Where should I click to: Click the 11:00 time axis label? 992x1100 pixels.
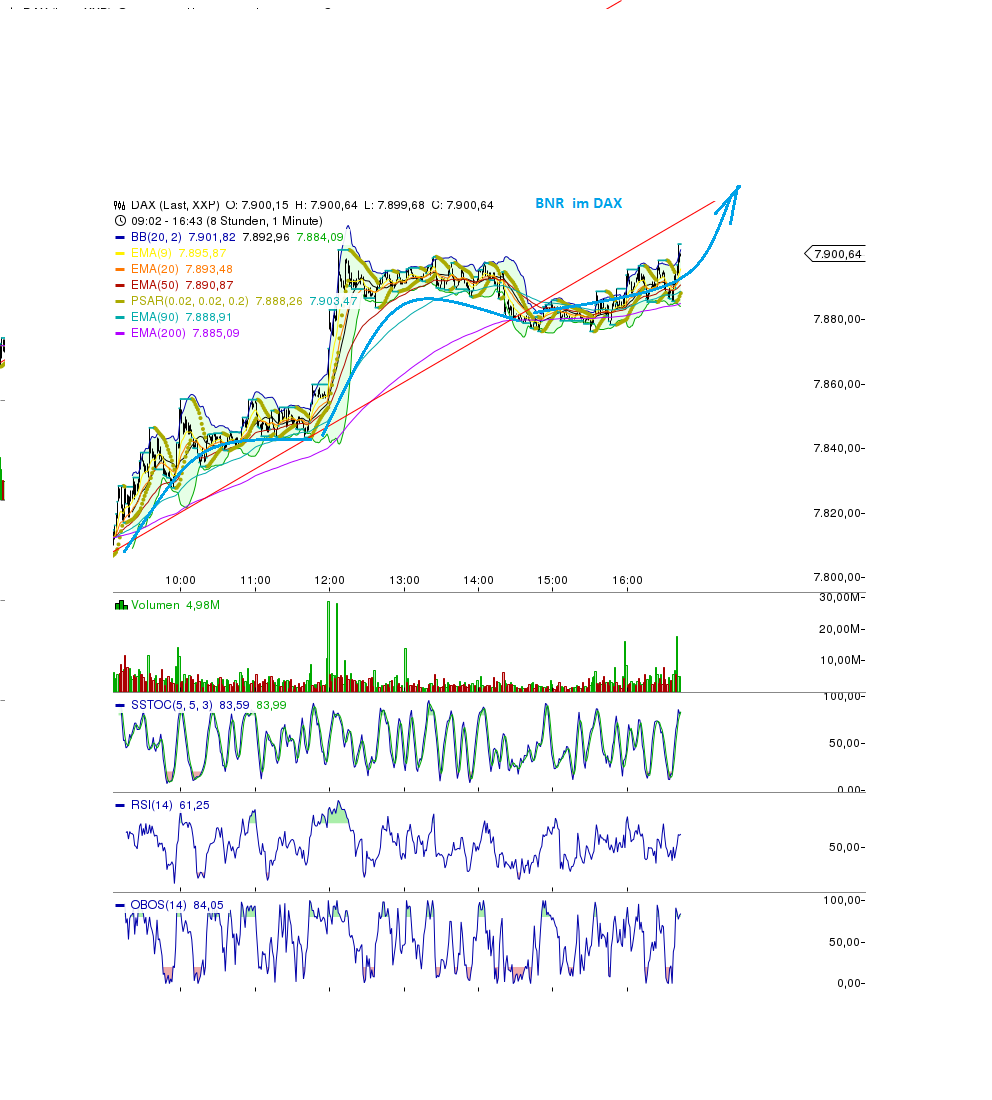point(255,581)
